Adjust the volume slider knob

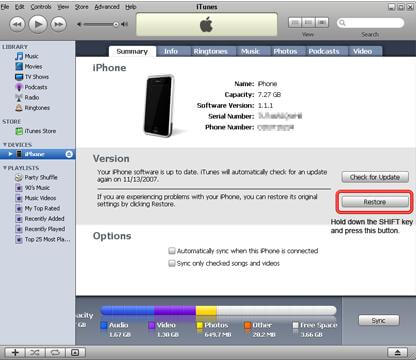(x=116, y=24)
